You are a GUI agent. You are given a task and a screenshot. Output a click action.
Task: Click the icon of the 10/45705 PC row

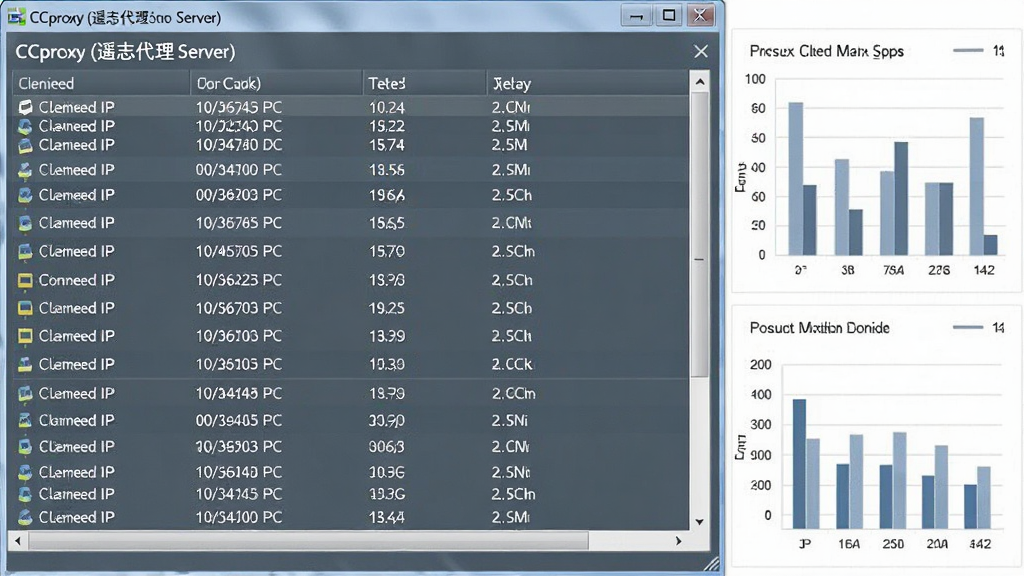point(25,251)
